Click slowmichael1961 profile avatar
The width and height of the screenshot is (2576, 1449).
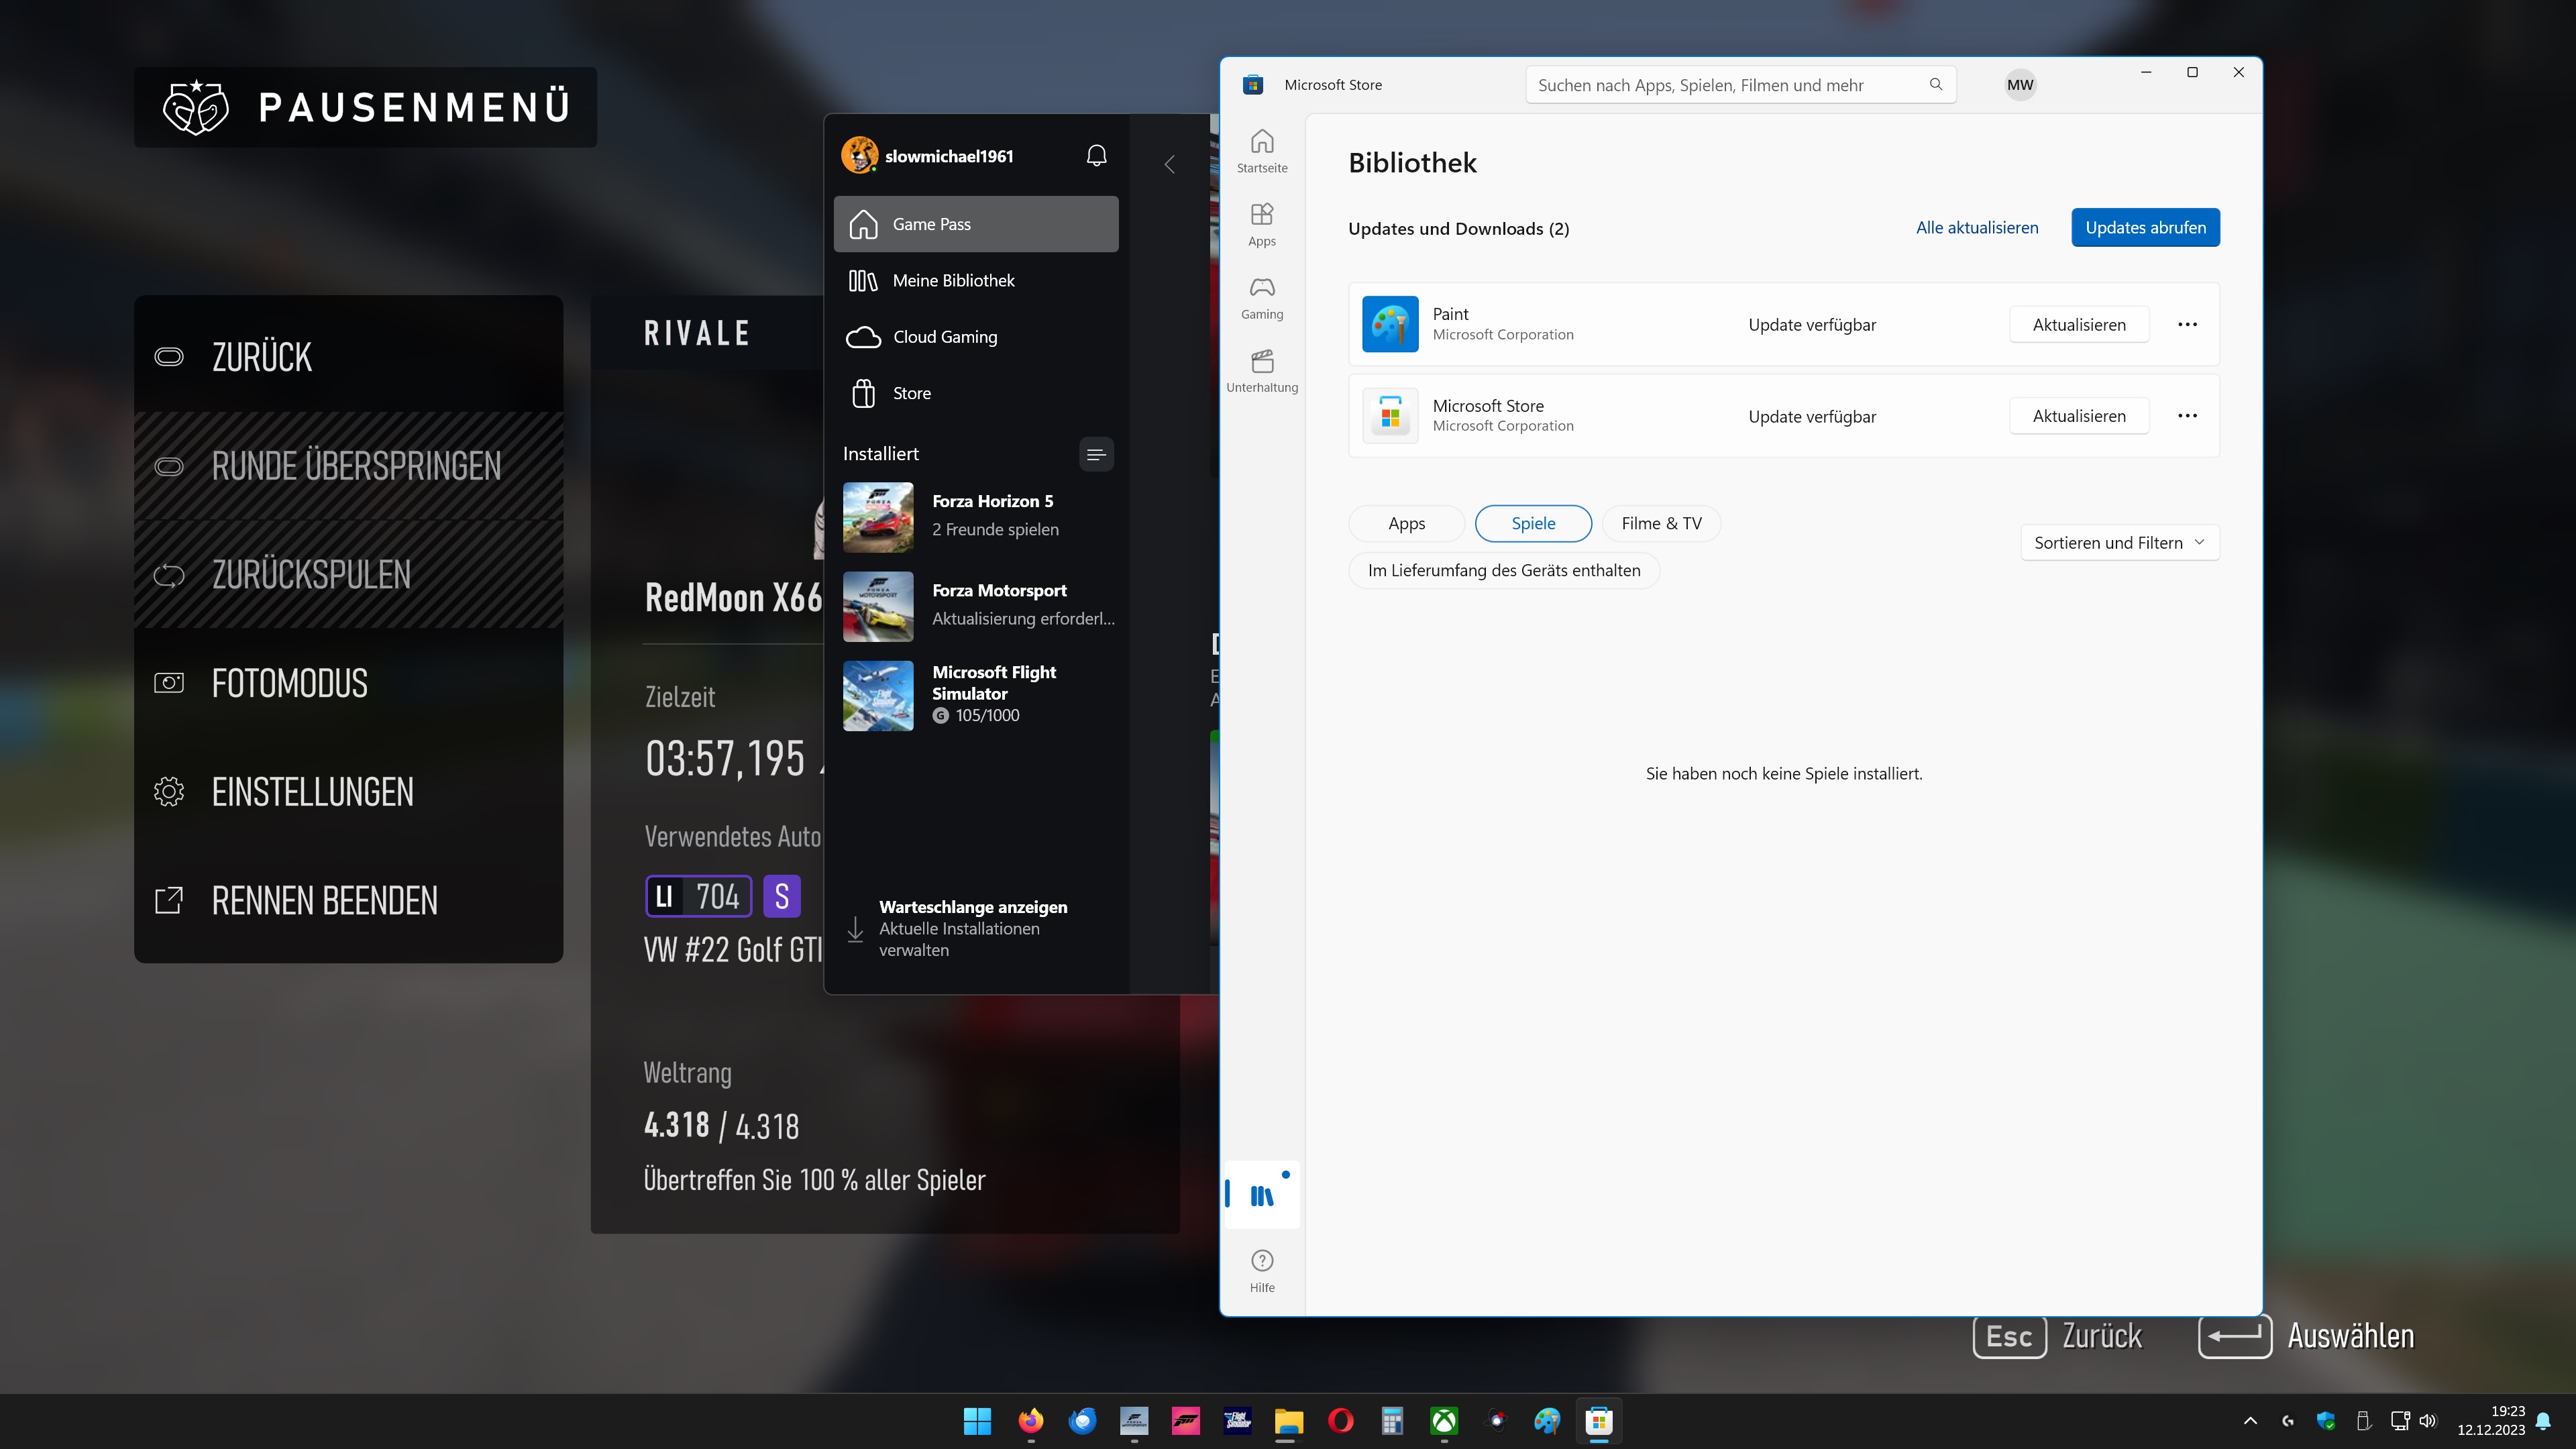[859, 156]
